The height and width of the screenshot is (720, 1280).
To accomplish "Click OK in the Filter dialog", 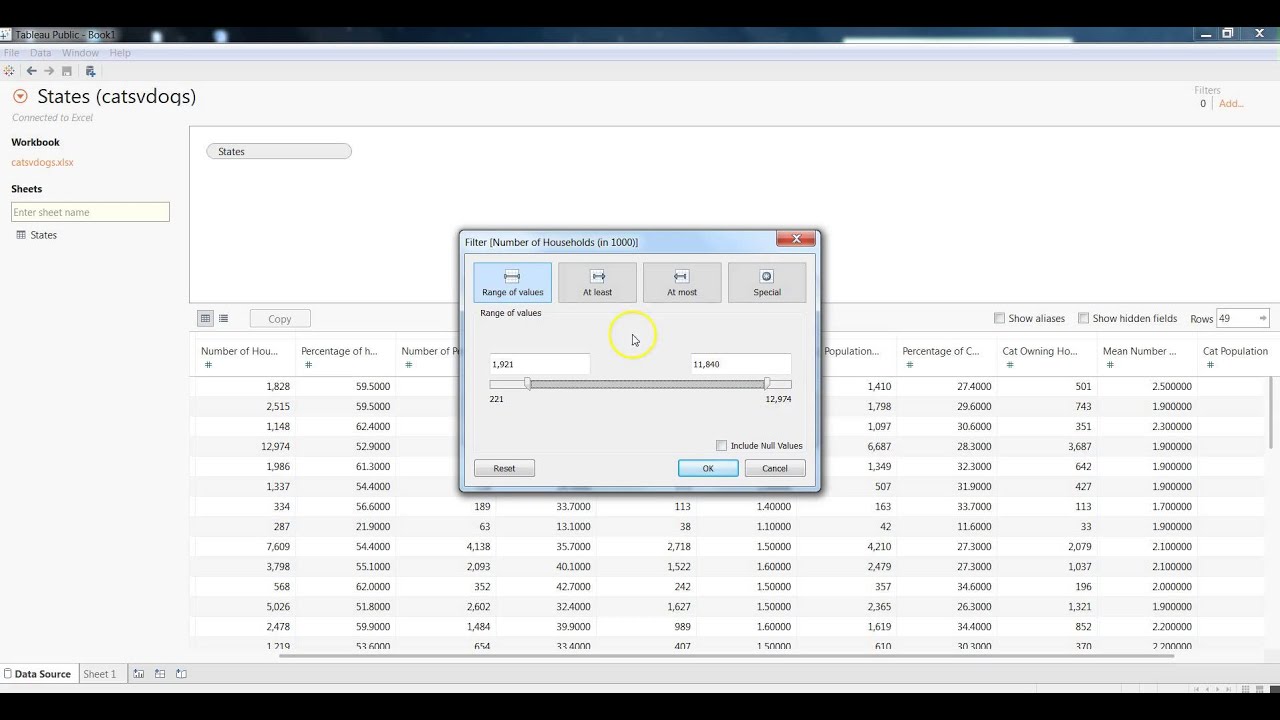I will tap(708, 468).
